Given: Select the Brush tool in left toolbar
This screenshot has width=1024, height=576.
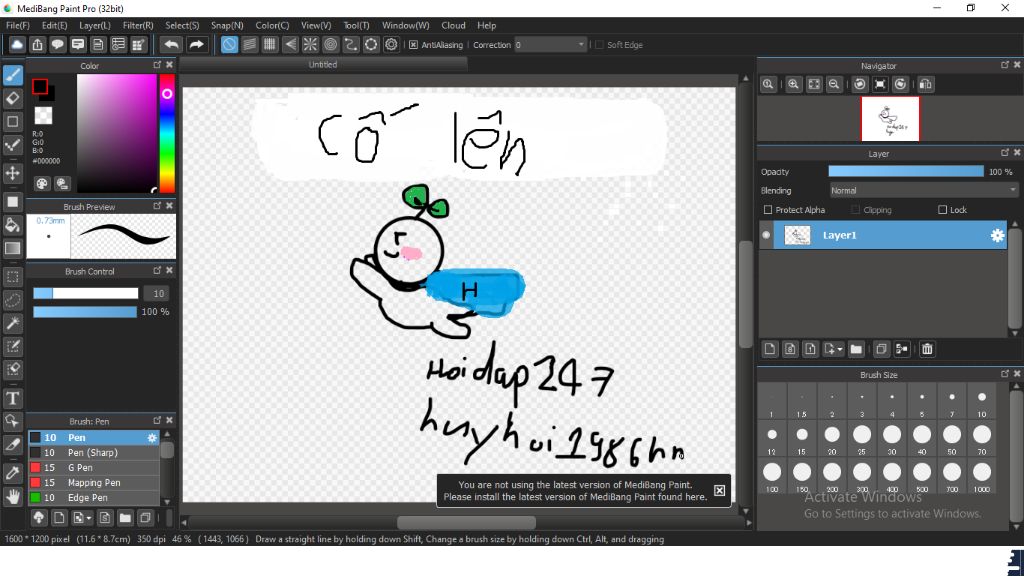Looking at the screenshot, I should (x=12, y=75).
